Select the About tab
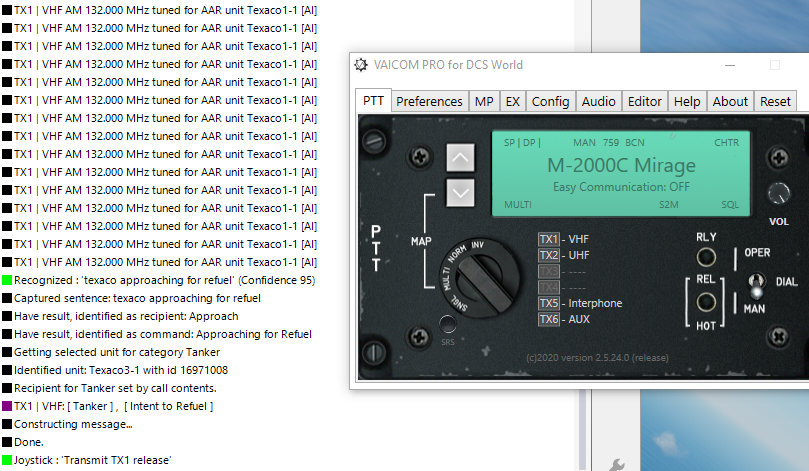Image resolution: width=809 pixels, height=471 pixels. 730,102
